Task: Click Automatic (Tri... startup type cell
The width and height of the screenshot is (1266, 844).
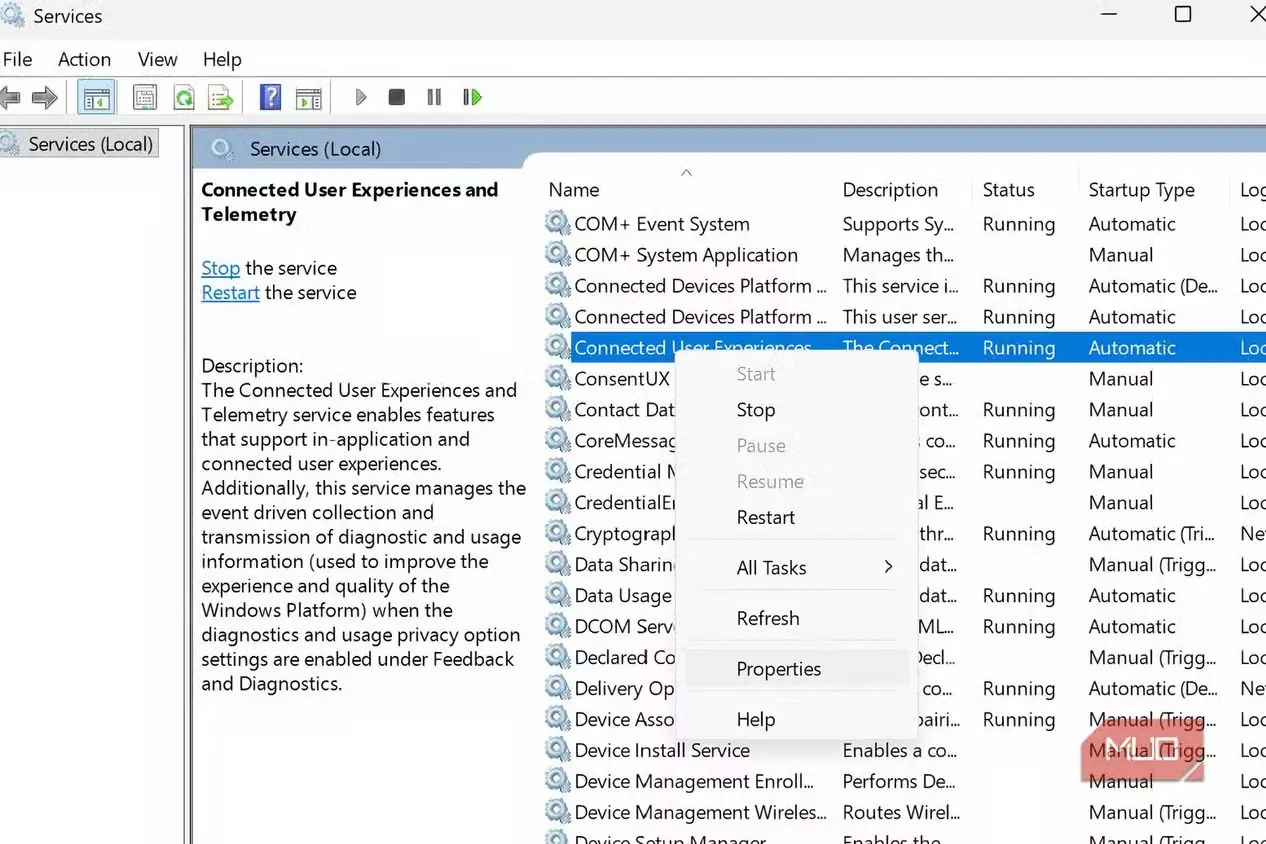Action: pos(1152,534)
